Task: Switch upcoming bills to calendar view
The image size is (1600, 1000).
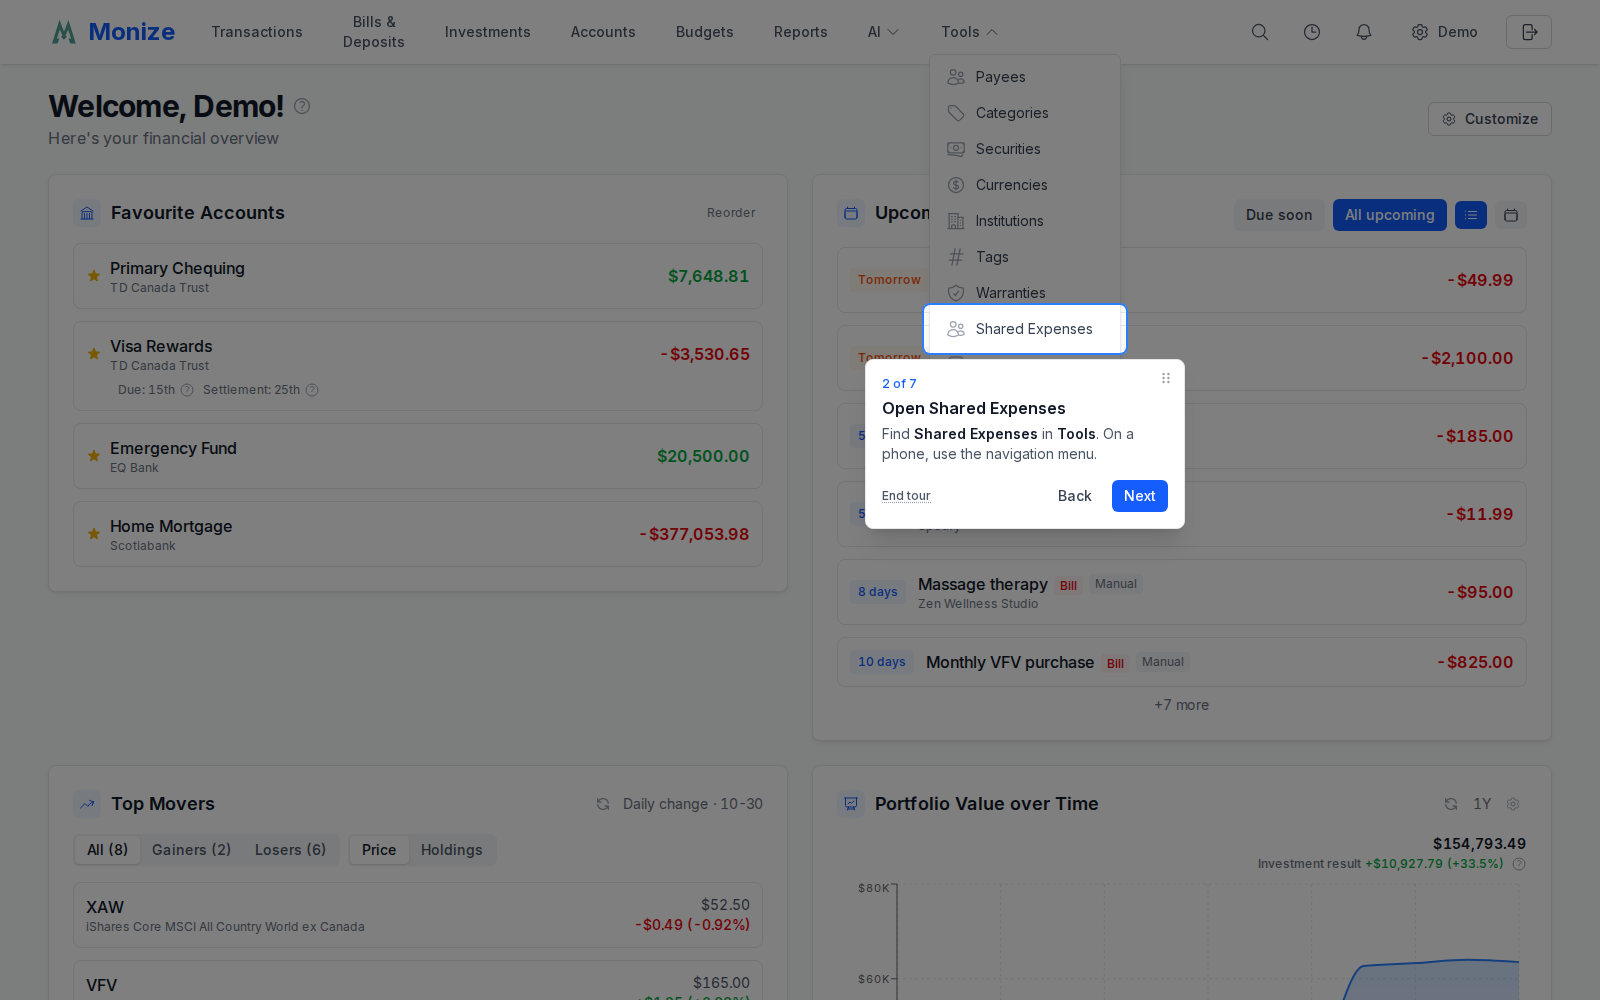Action: tap(1511, 215)
